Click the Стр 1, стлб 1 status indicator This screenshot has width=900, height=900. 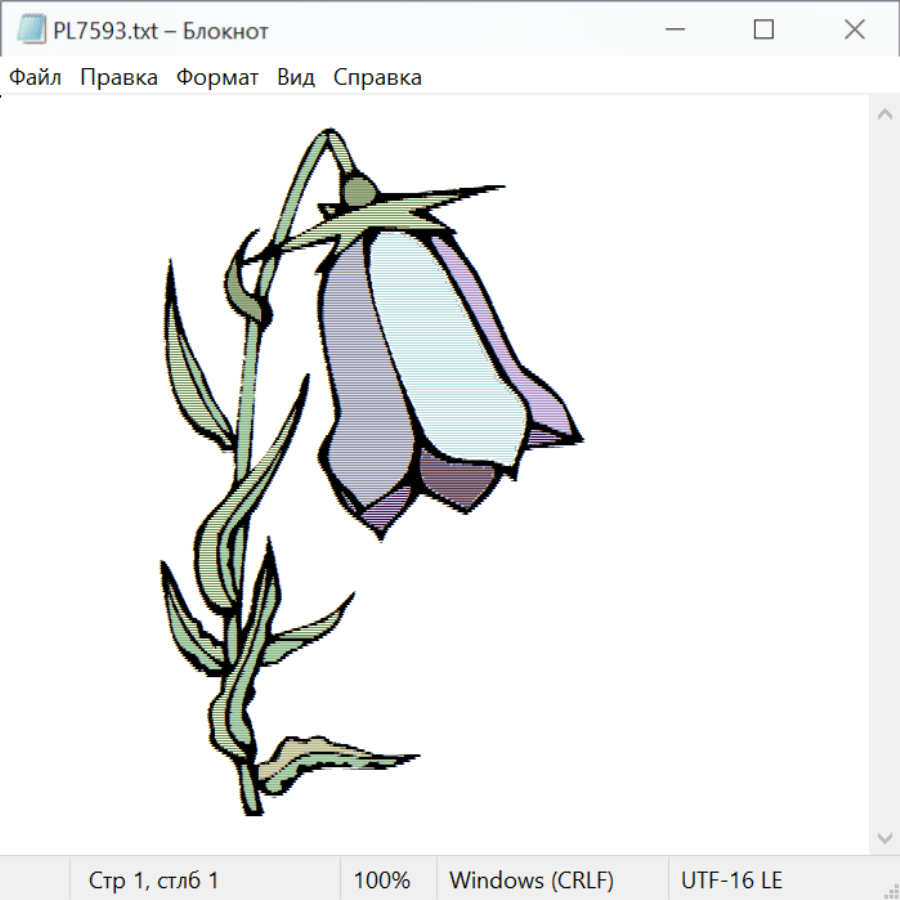(153, 881)
